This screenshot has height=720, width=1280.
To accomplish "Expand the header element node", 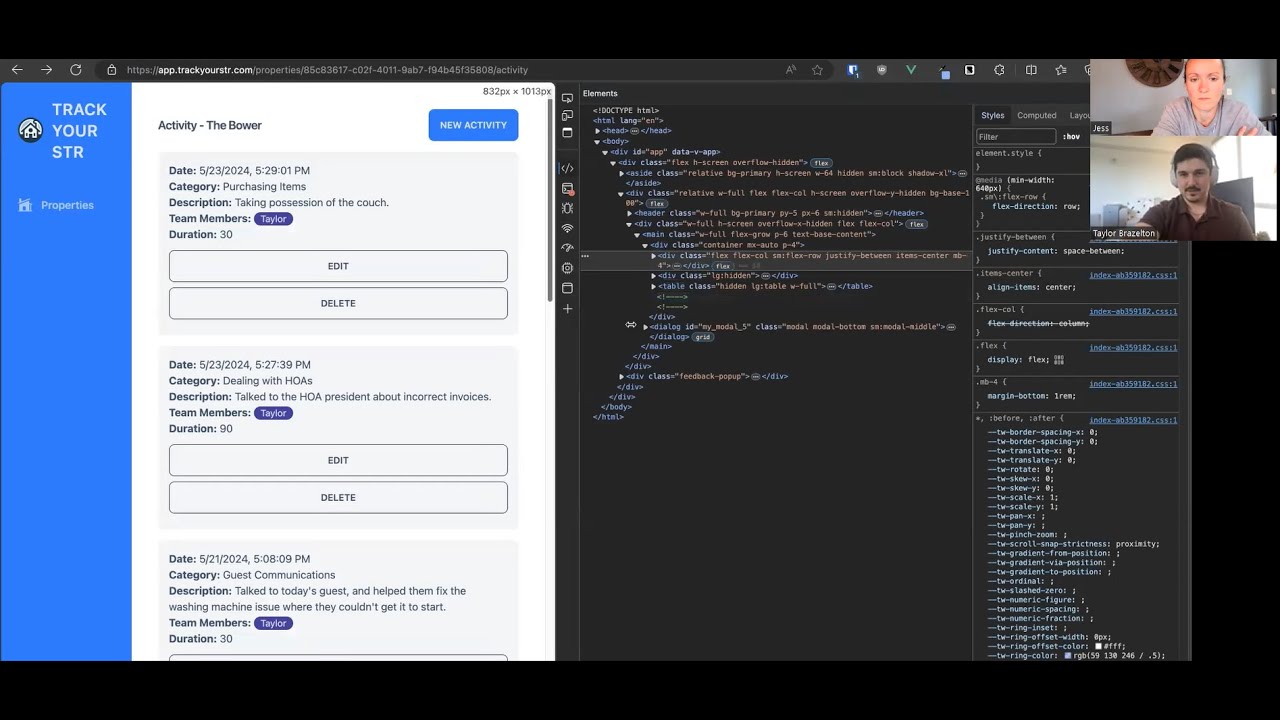I will click(x=629, y=213).
